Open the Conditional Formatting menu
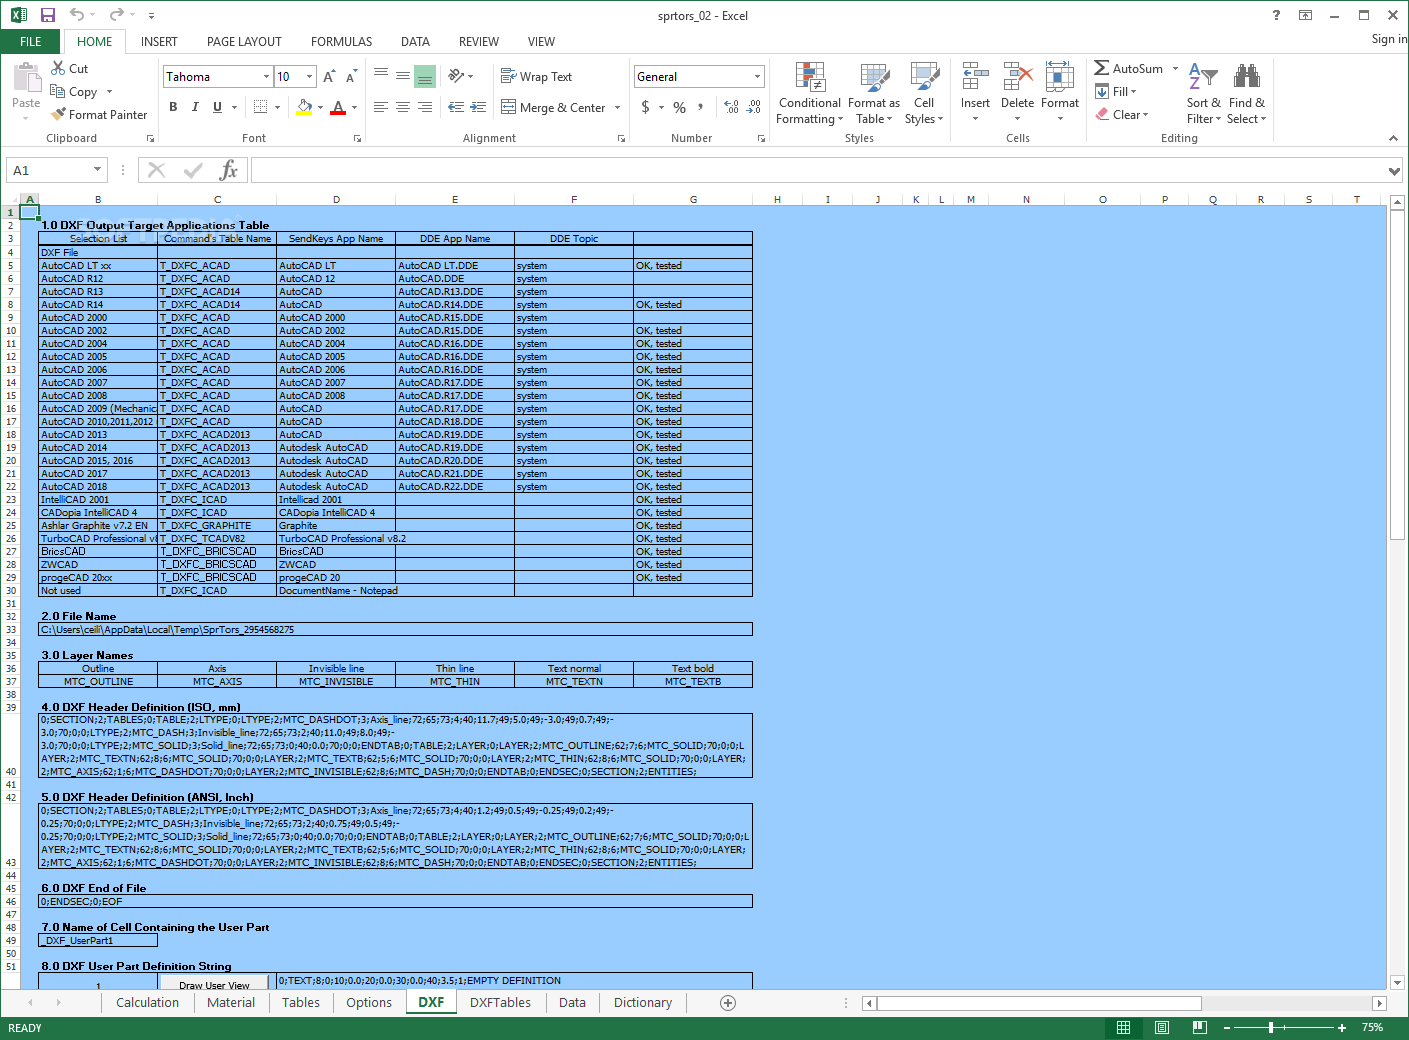 tap(809, 94)
